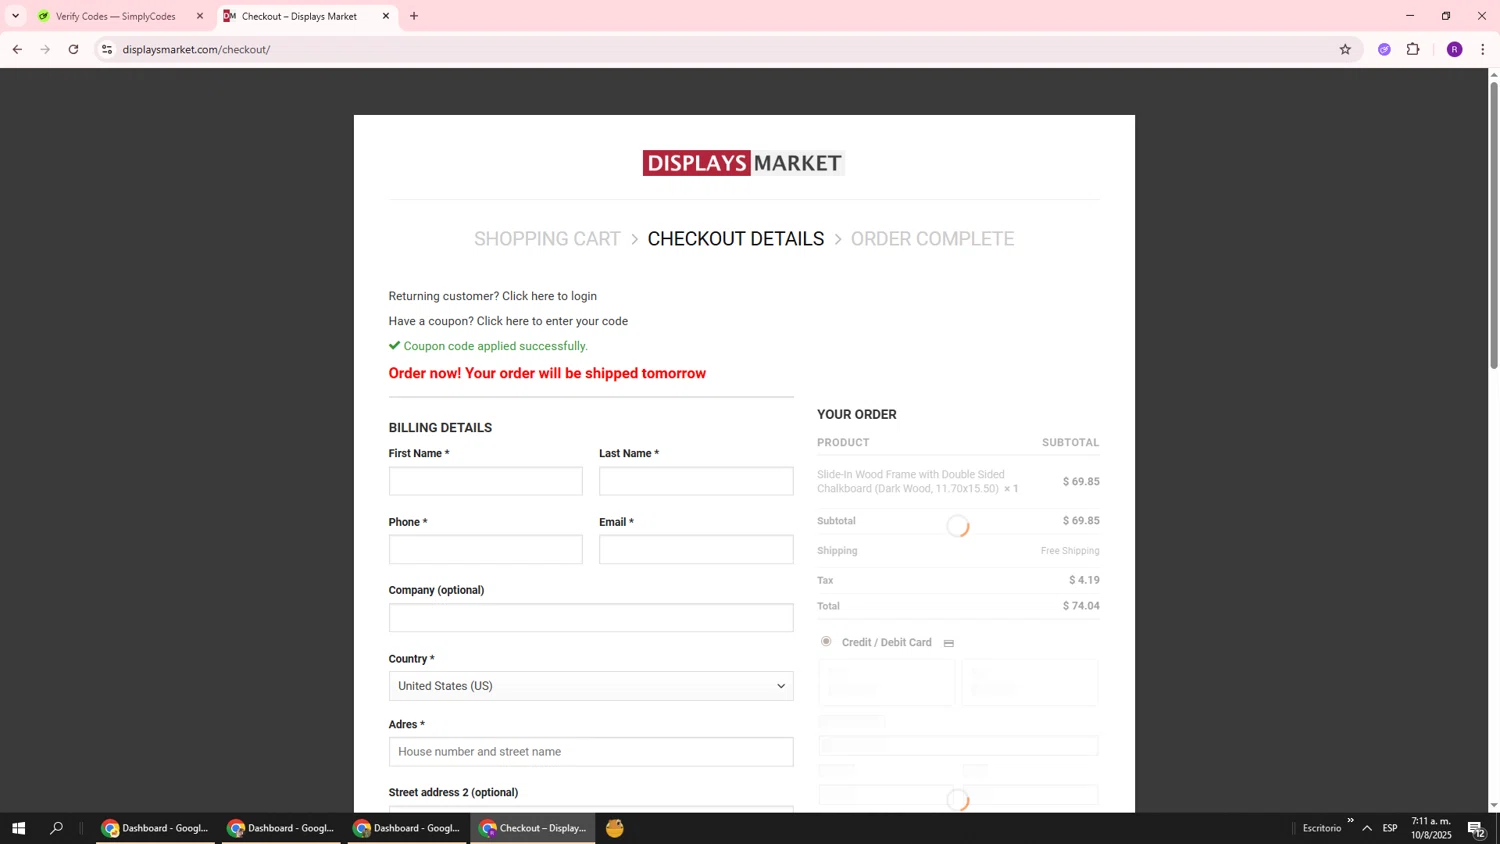The height and width of the screenshot is (844, 1500).
Task: Open the taskbar clock and date
Action: pos(1431,828)
